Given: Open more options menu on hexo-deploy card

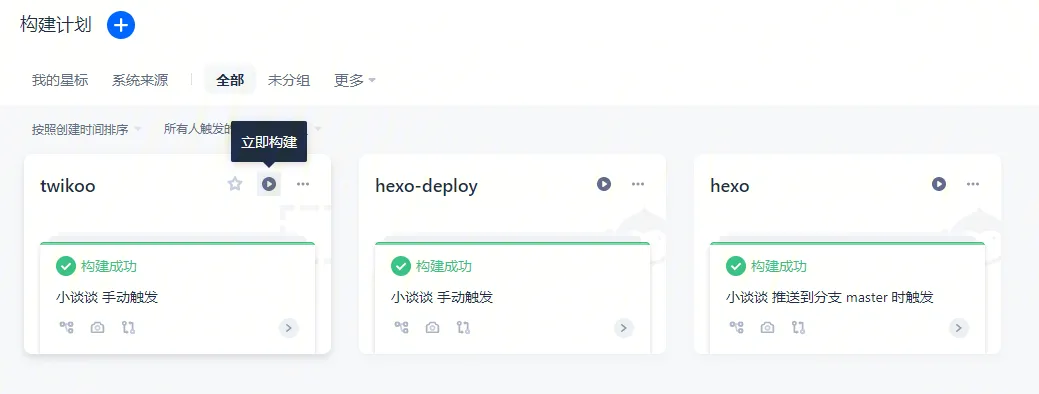Looking at the screenshot, I should click(x=637, y=184).
